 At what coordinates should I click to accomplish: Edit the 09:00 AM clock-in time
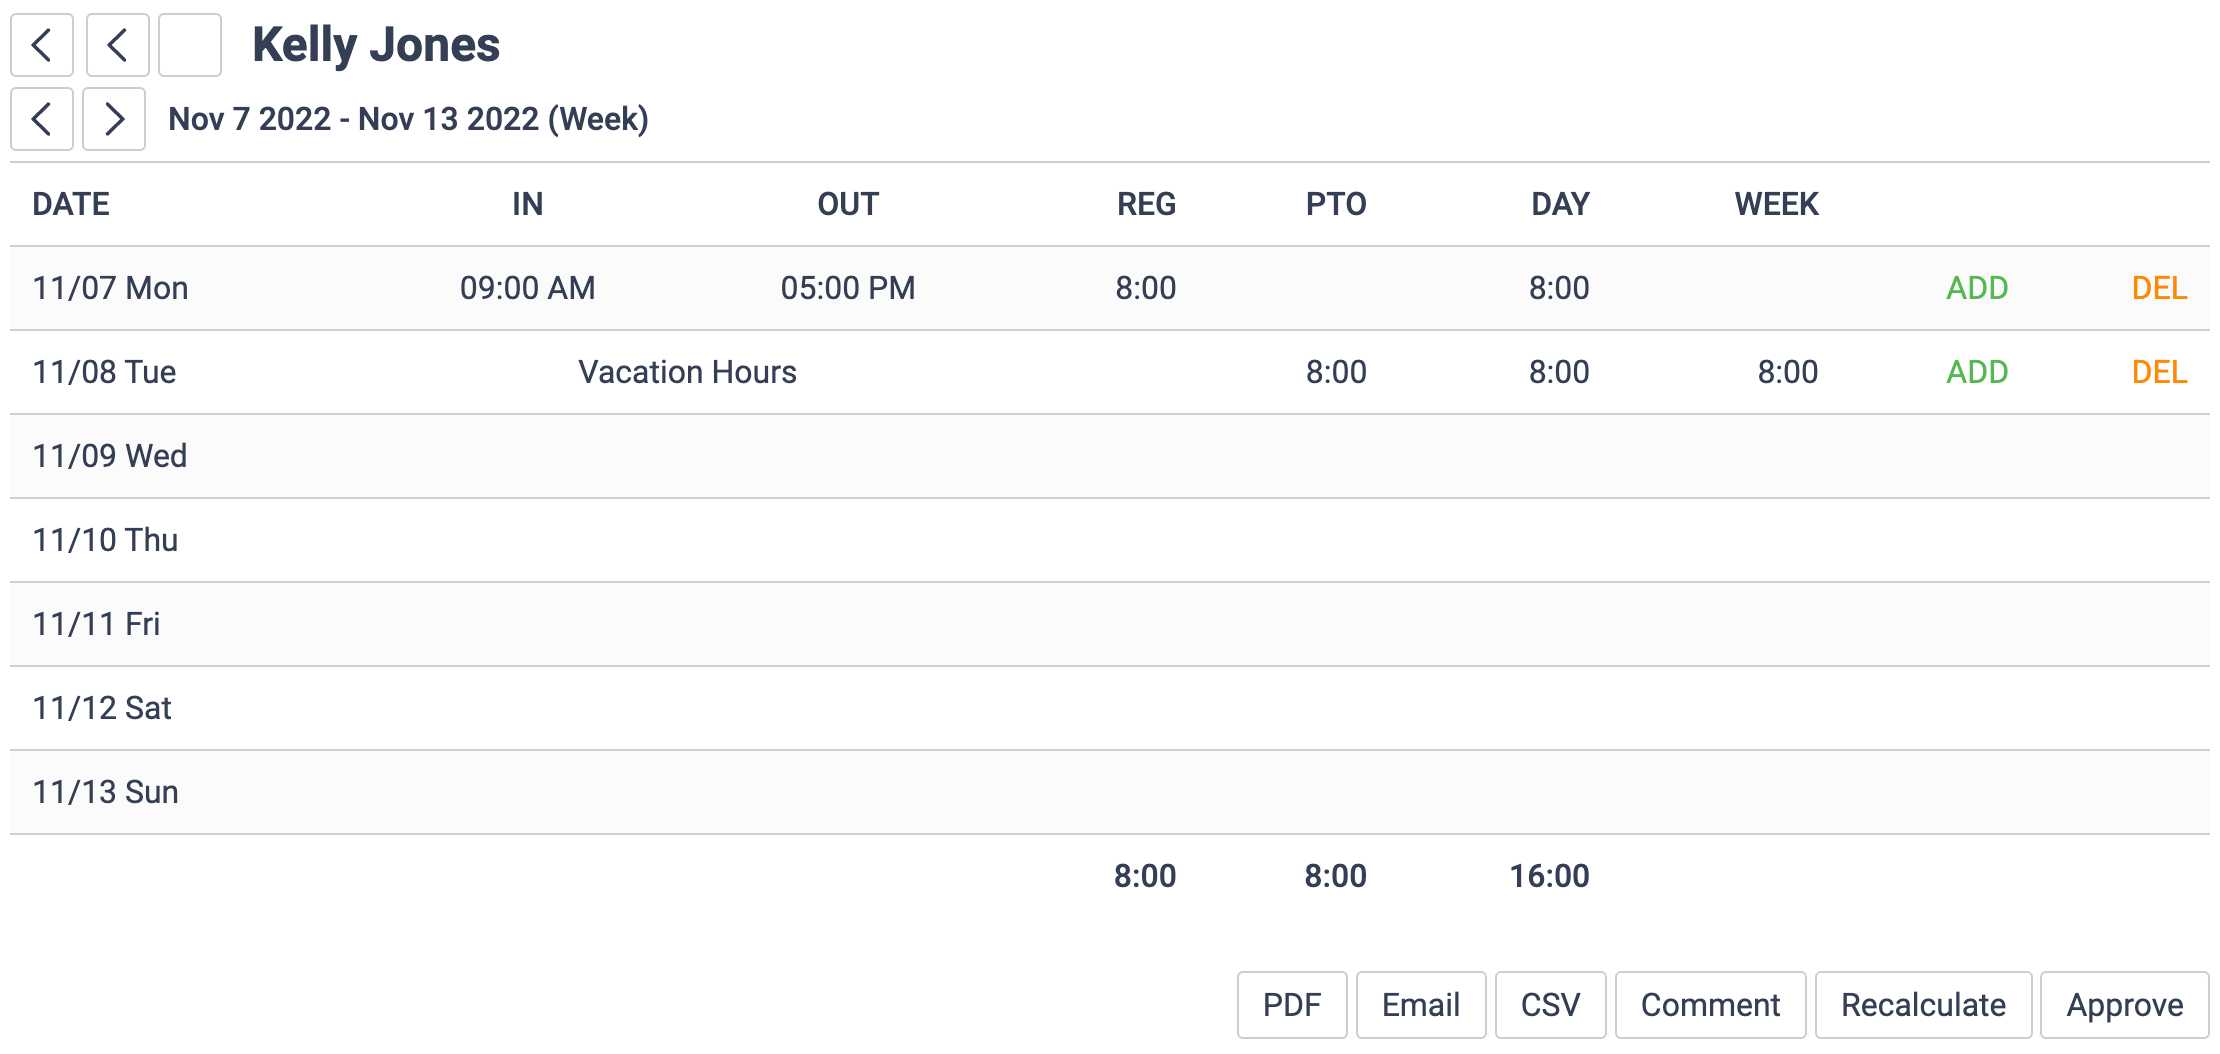pos(526,288)
